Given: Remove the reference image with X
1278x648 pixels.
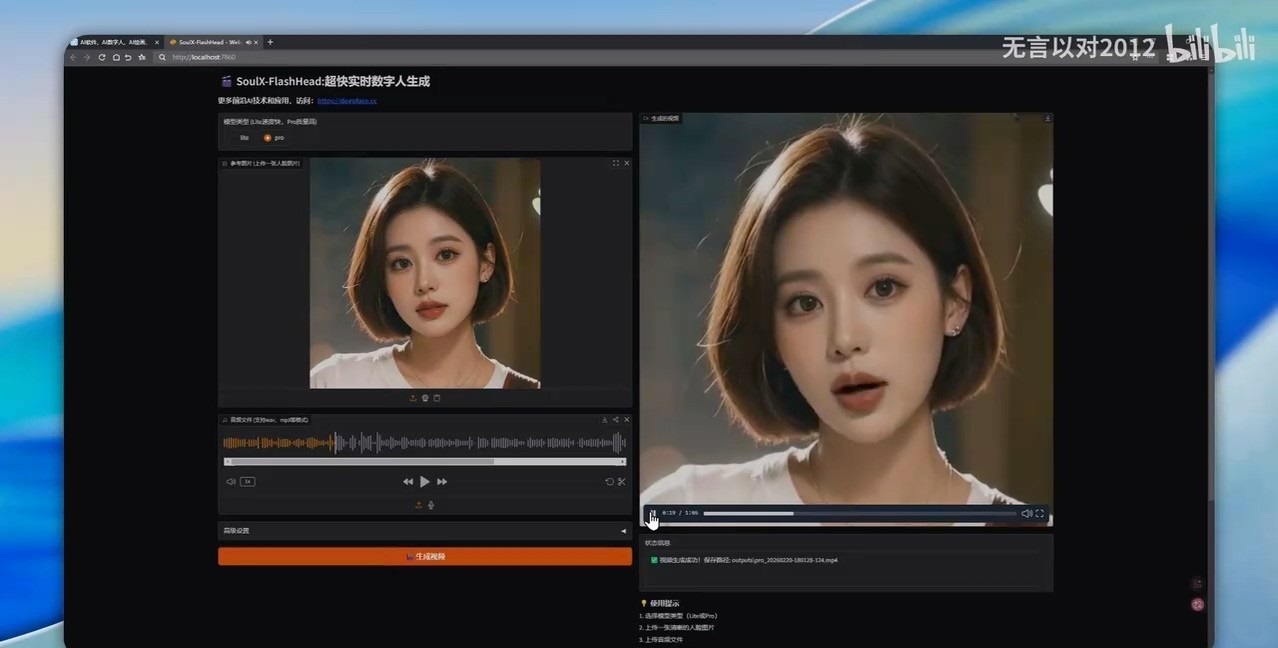Looking at the screenshot, I should pyautogui.click(x=627, y=162).
